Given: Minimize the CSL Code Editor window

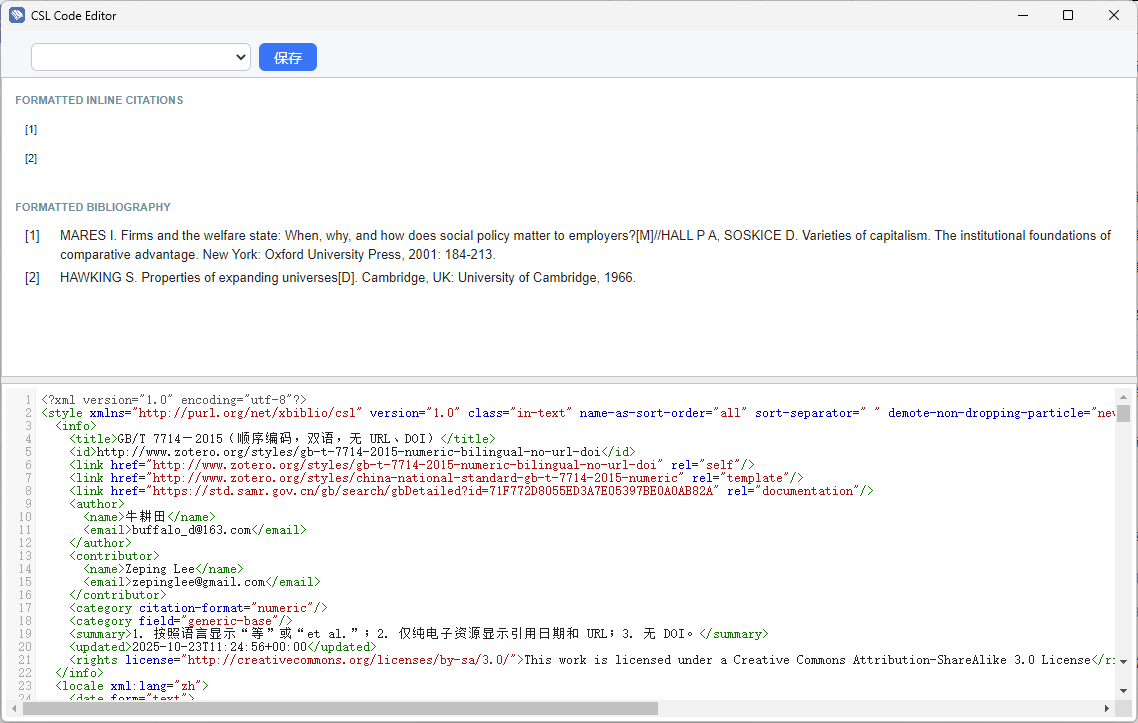Looking at the screenshot, I should [1022, 15].
